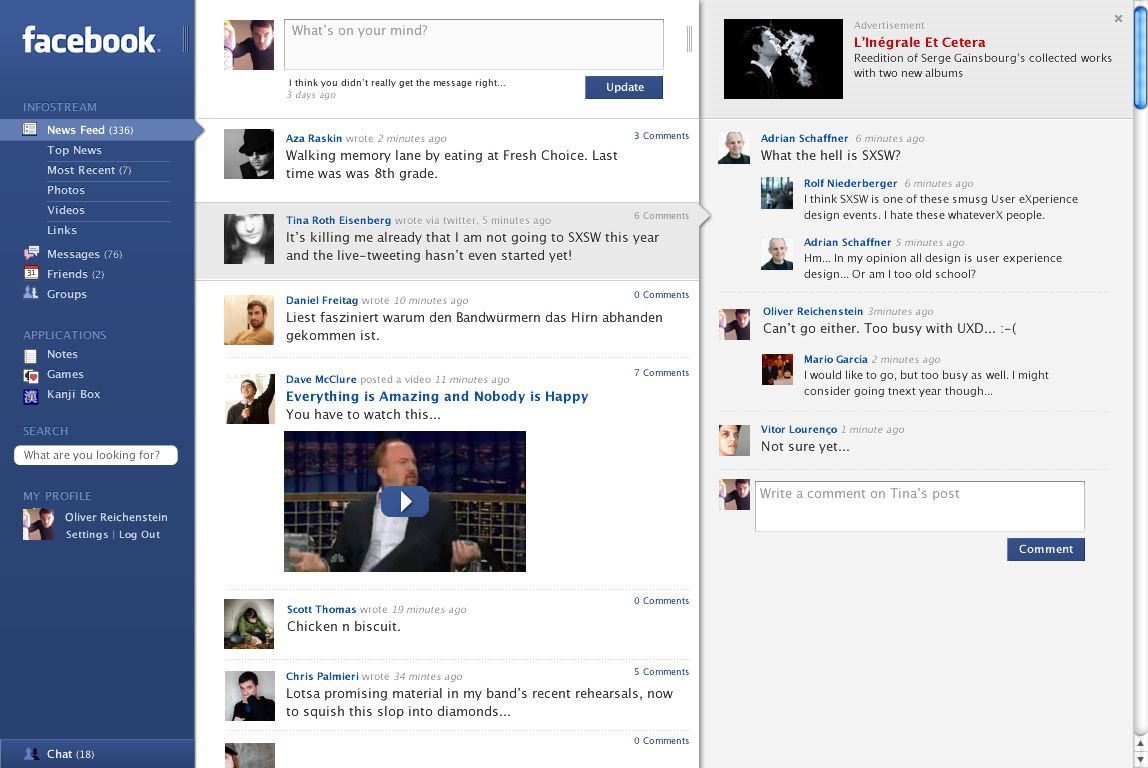Open the Games application

[x=65, y=374]
